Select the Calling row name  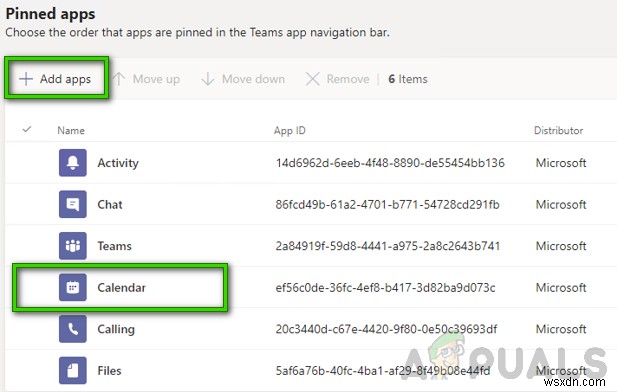pyautogui.click(x=116, y=329)
